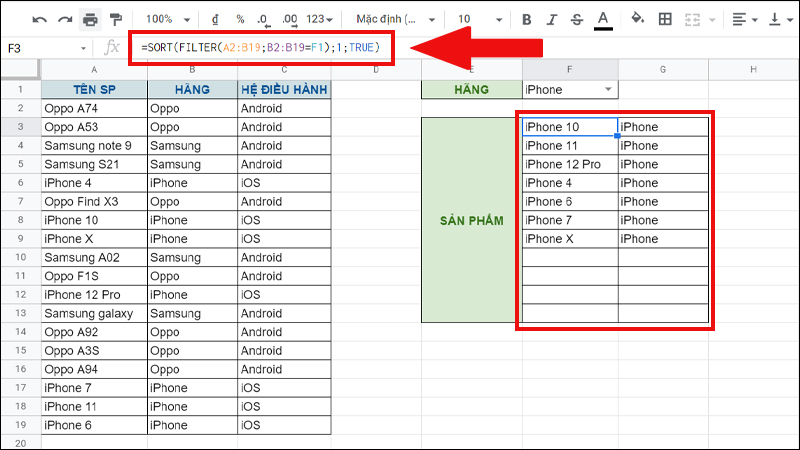Click Android cell in Oppo A53 row

284,127
